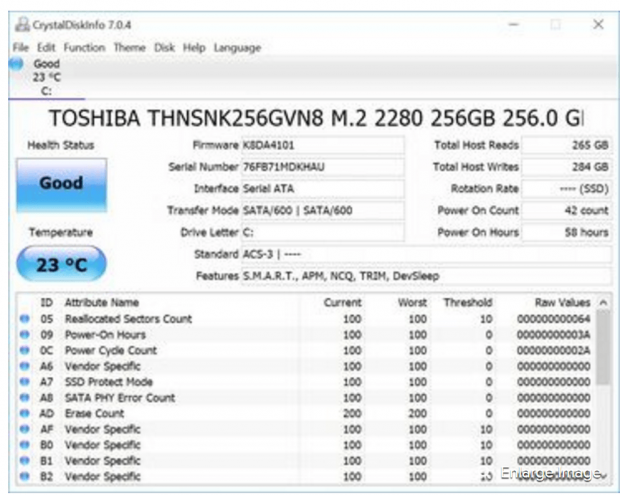Click the 23 °C temperature button

pos(60,267)
